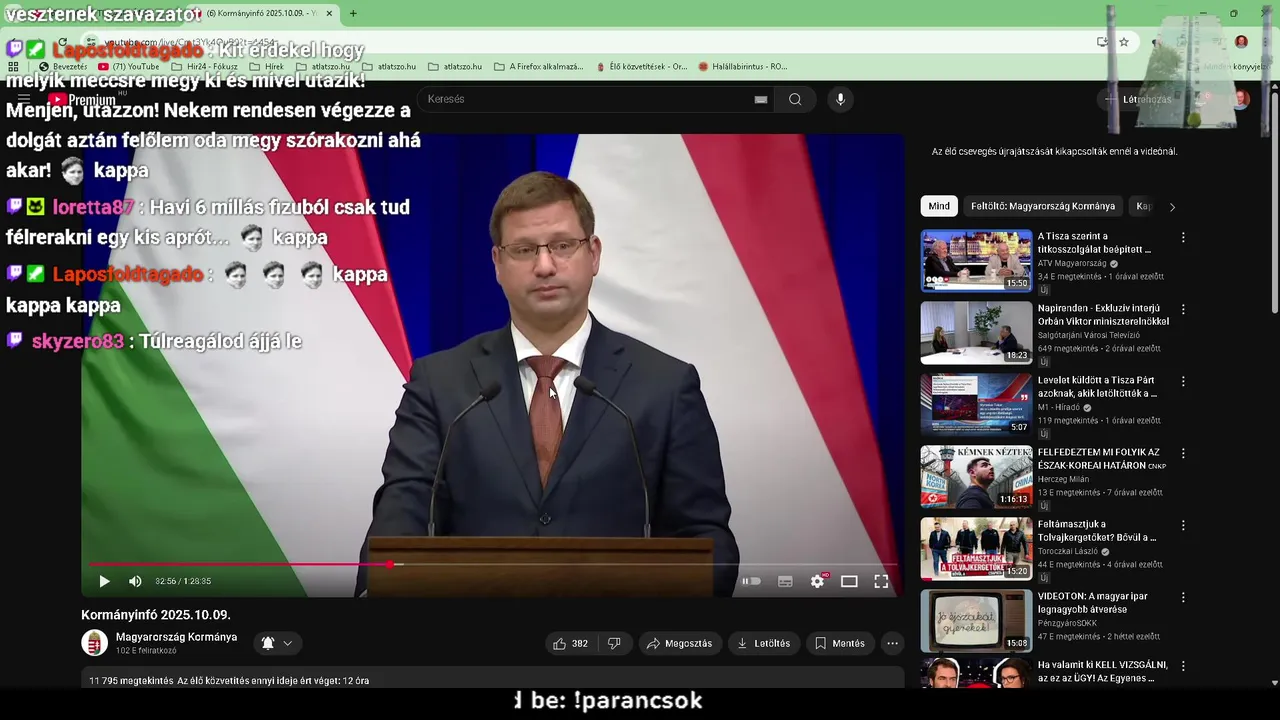Open options for the ATV Tisza video
Image resolution: width=1280 pixels, height=720 pixels.
[x=1183, y=238]
